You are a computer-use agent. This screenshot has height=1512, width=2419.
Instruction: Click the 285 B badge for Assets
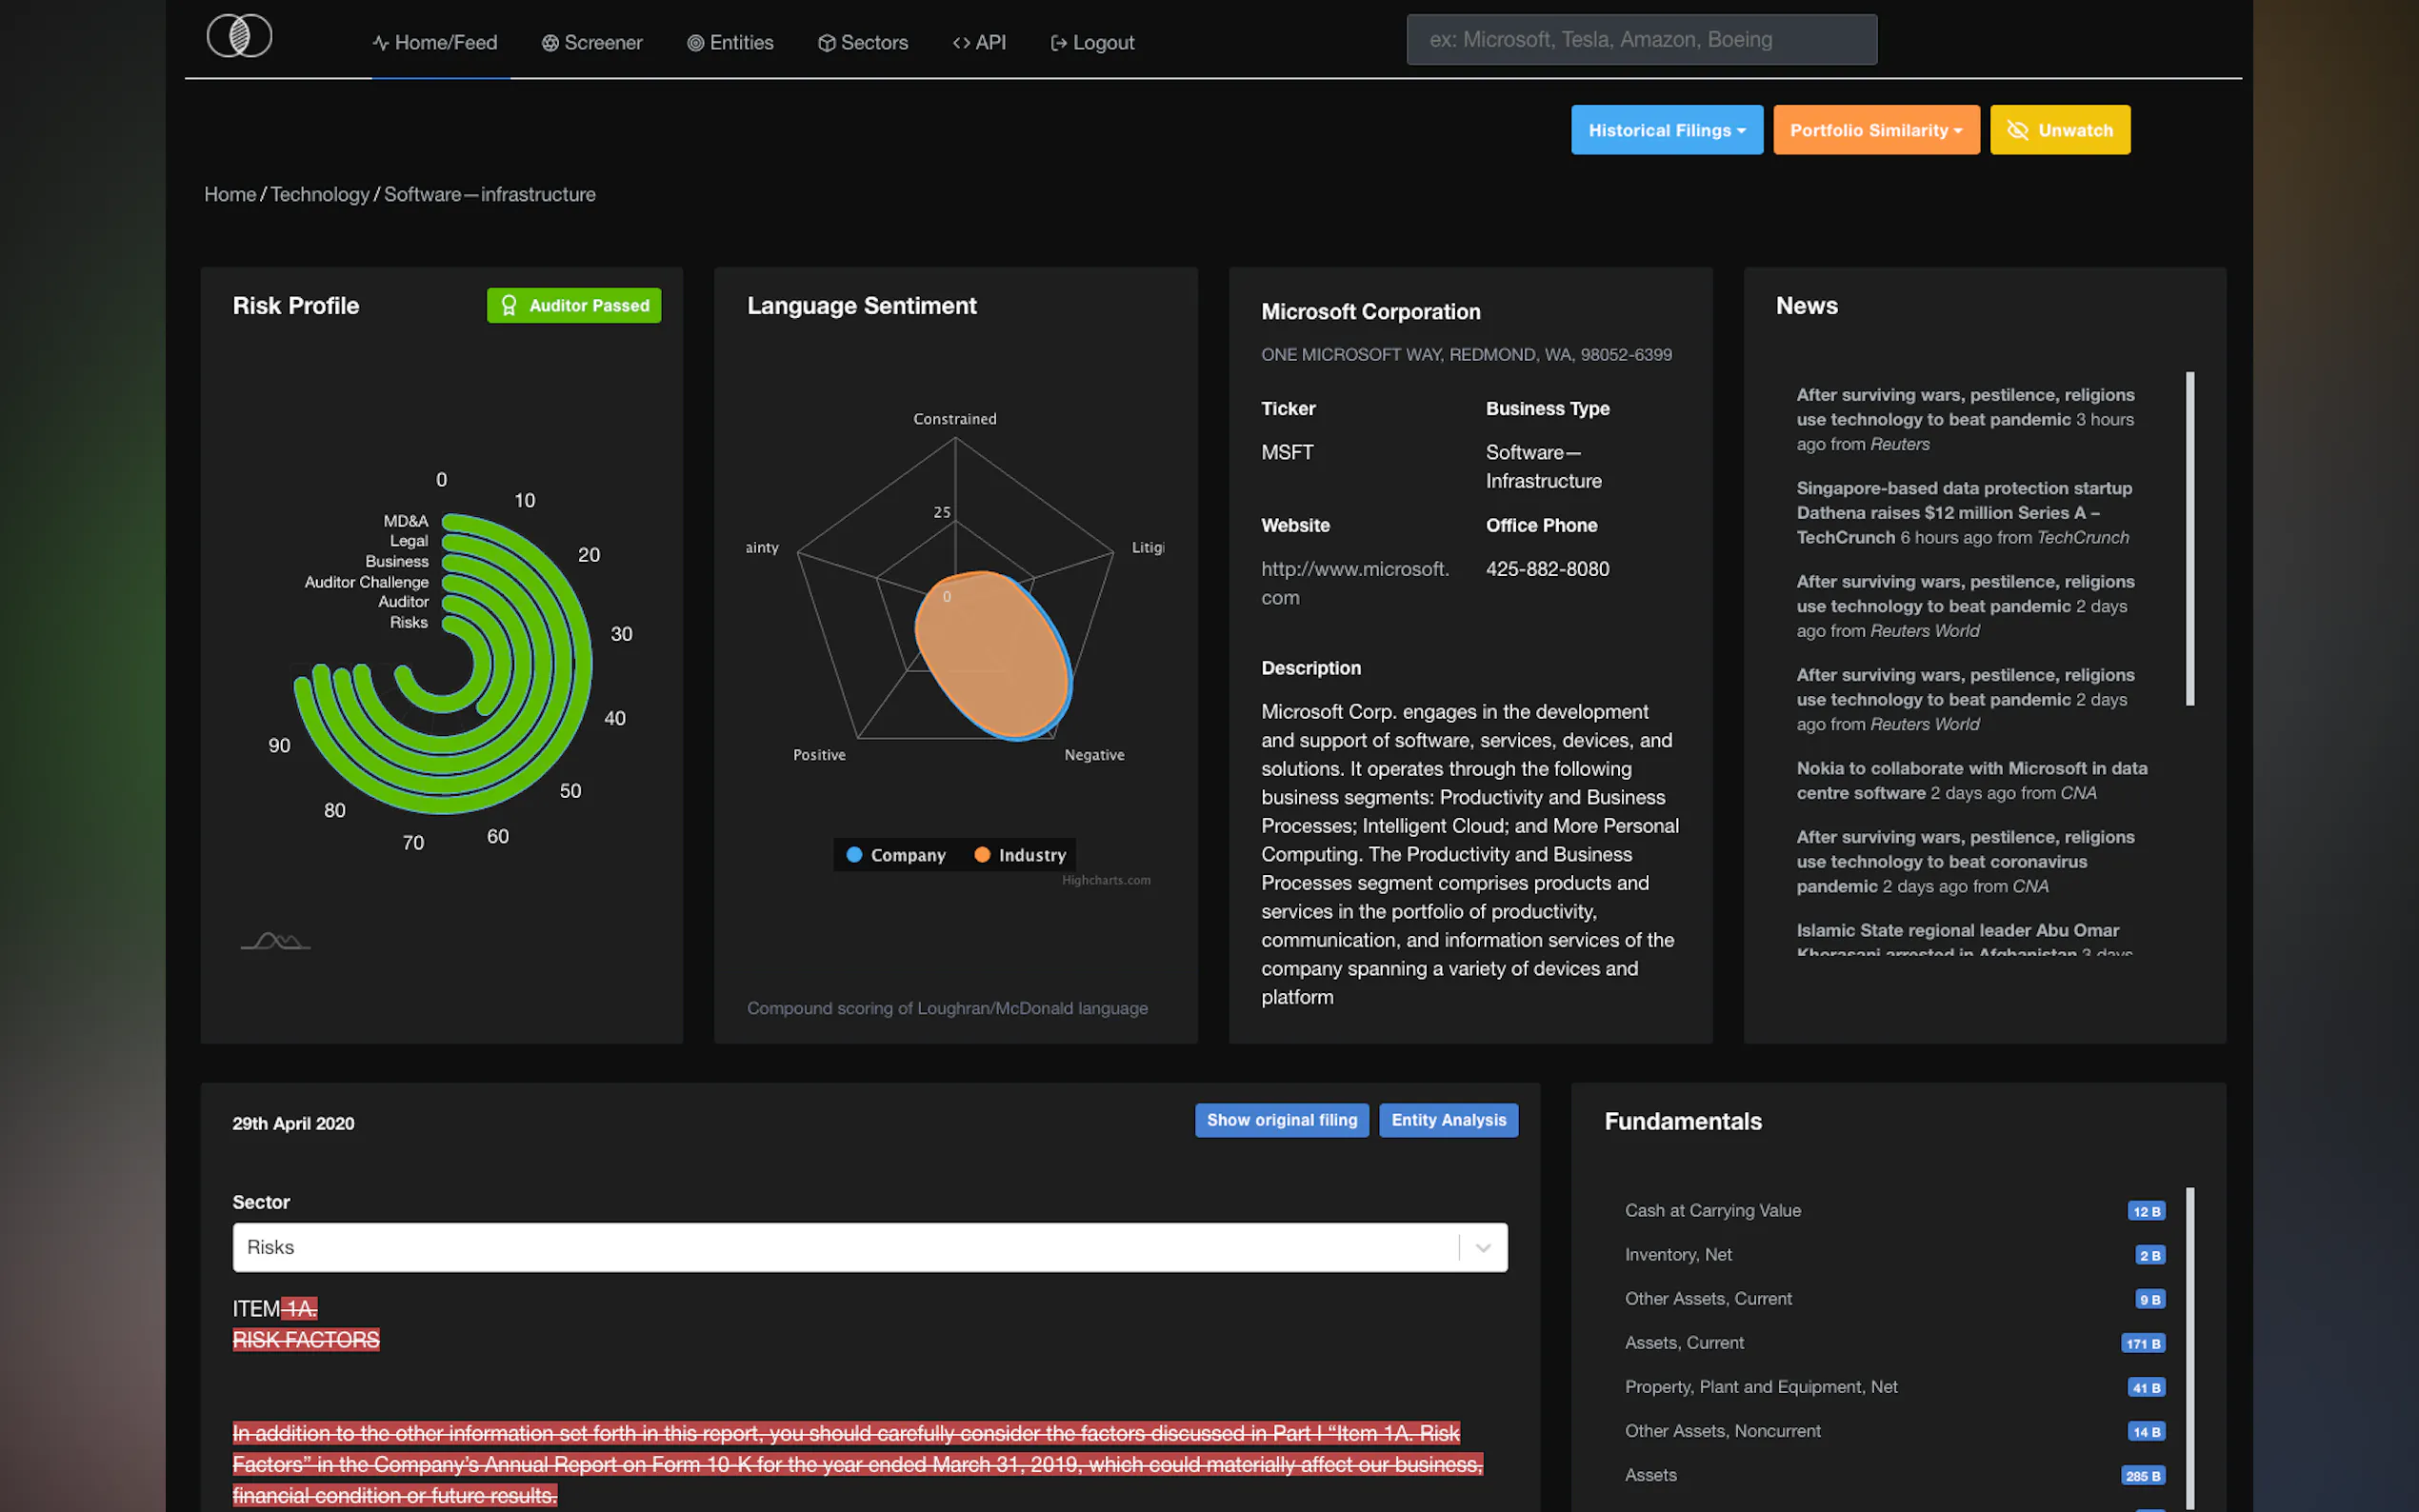pos(2143,1476)
